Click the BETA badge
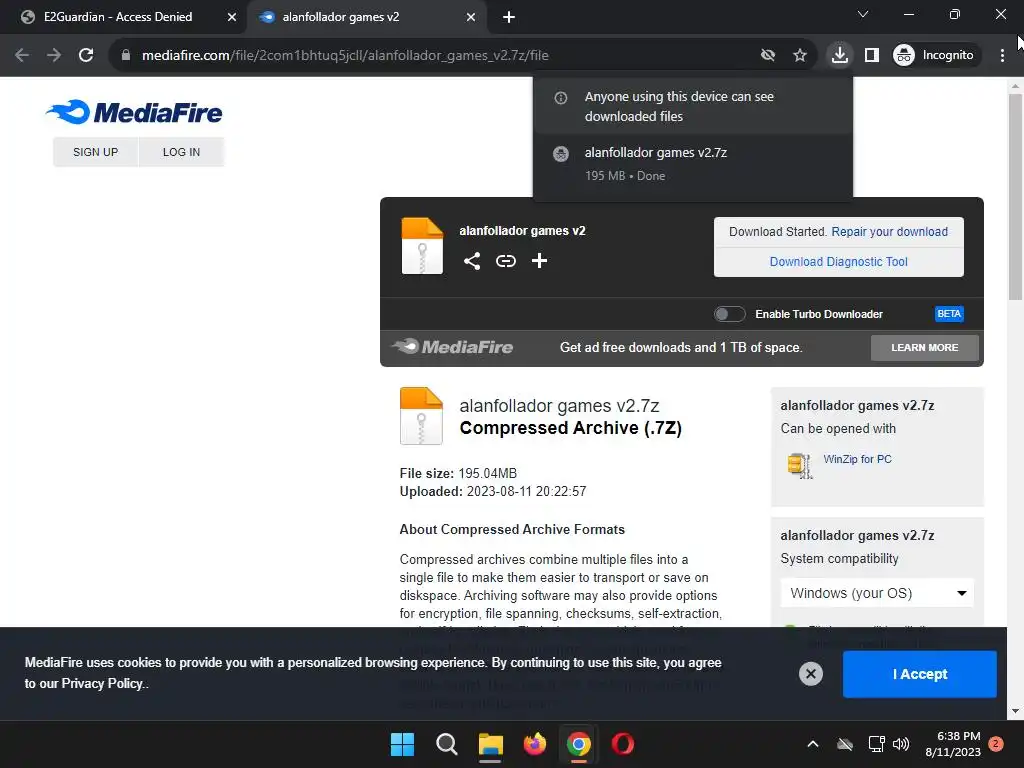The image size is (1024, 768). tap(949, 314)
